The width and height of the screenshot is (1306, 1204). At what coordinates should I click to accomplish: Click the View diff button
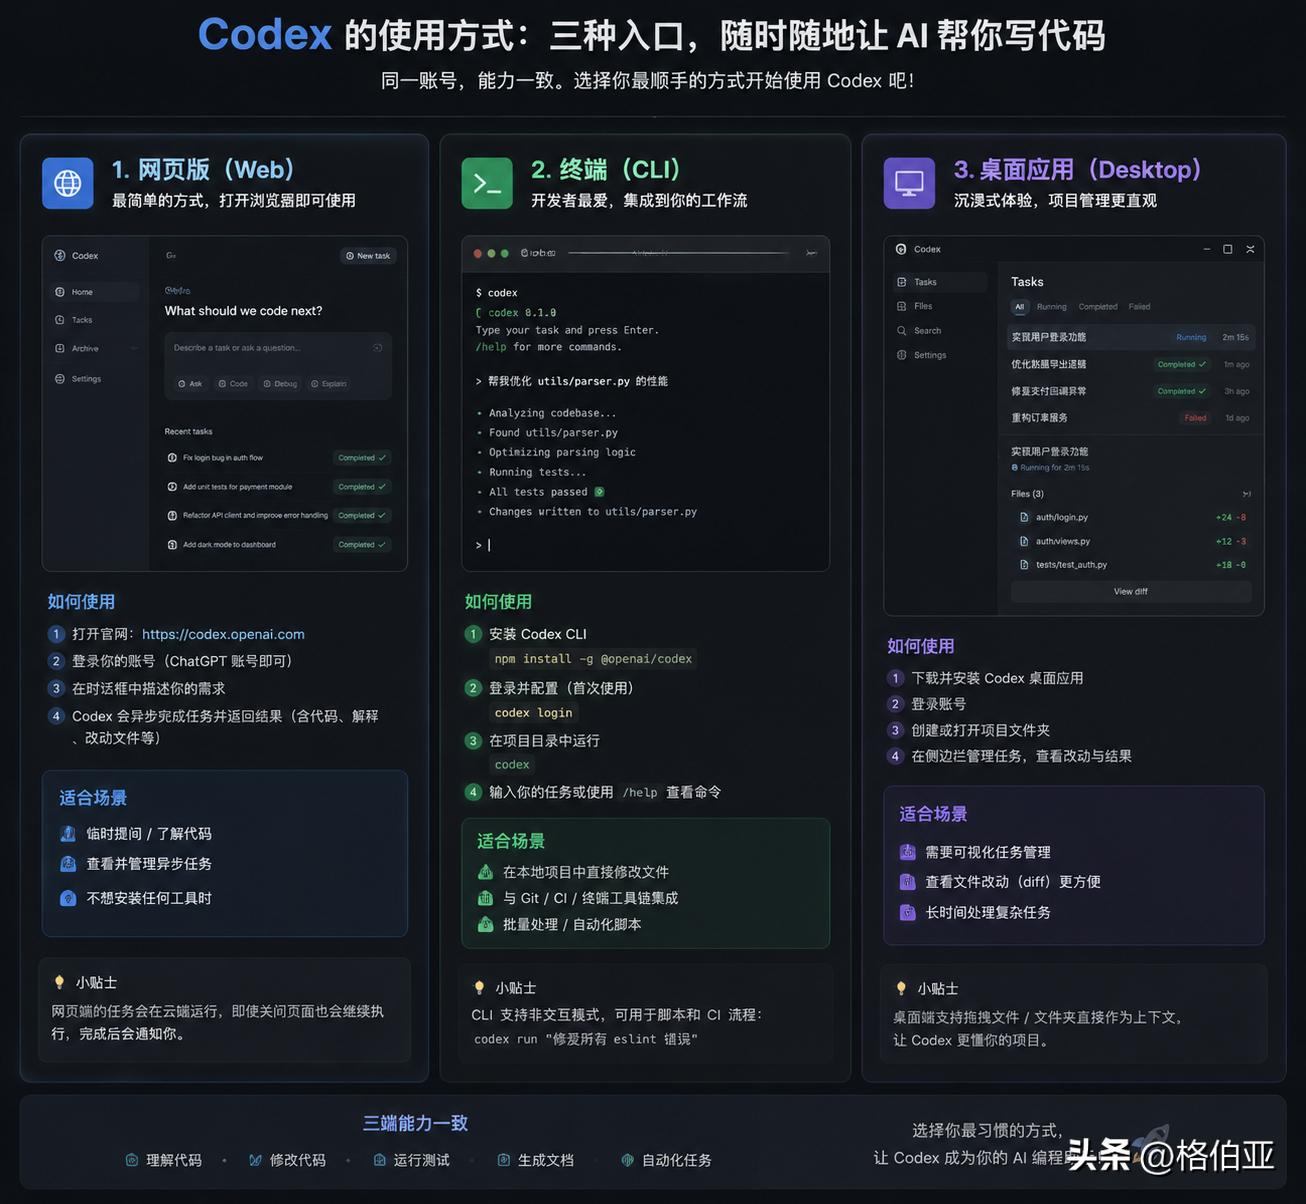1131,592
